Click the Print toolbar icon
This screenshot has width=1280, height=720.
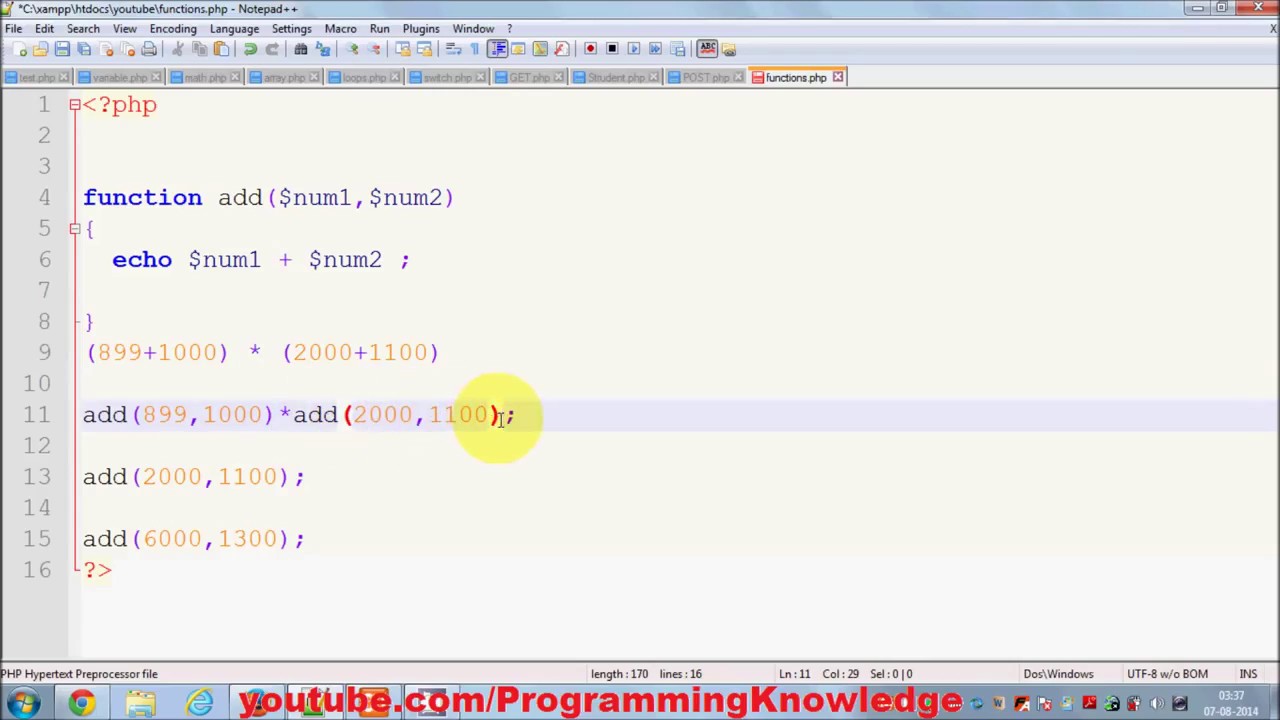(x=149, y=49)
